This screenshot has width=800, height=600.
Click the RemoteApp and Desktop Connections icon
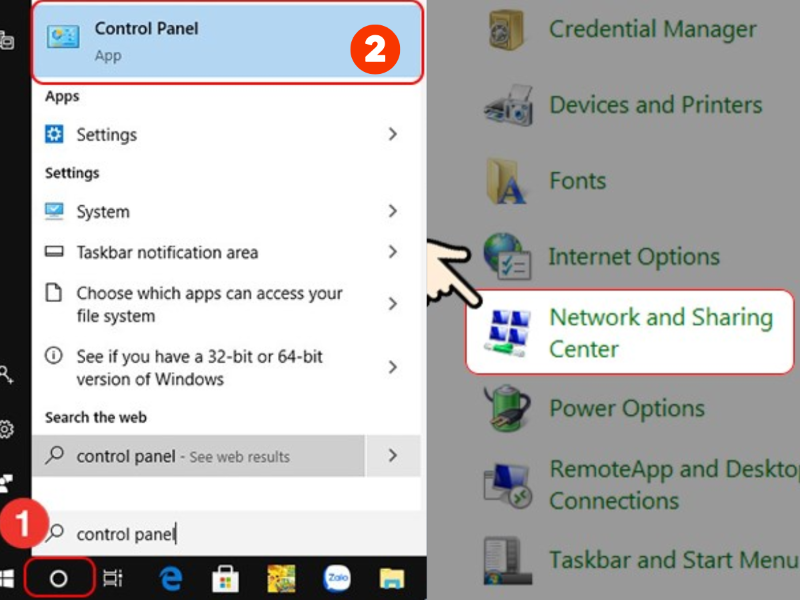508,485
